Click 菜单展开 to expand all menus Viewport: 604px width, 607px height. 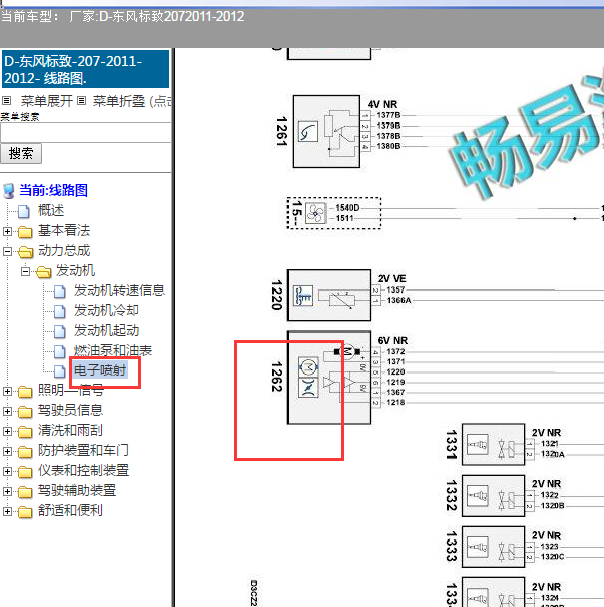[x=46, y=101]
